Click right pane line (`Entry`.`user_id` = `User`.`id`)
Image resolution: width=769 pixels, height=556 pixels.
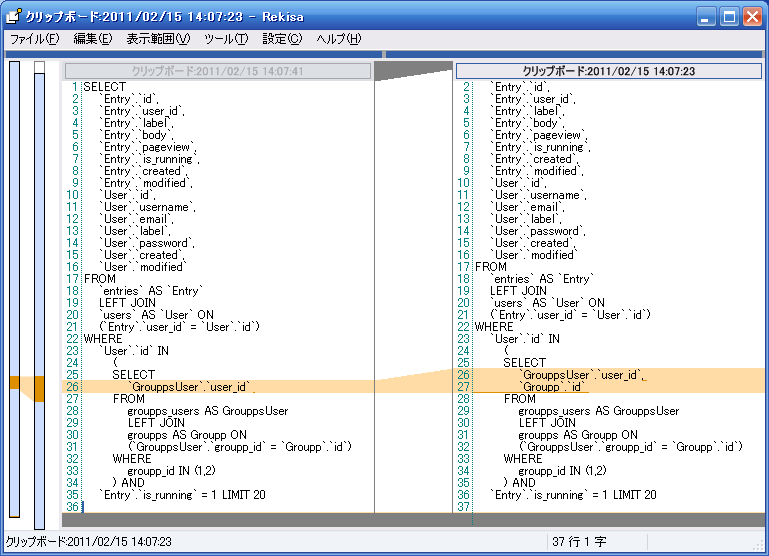coord(570,315)
